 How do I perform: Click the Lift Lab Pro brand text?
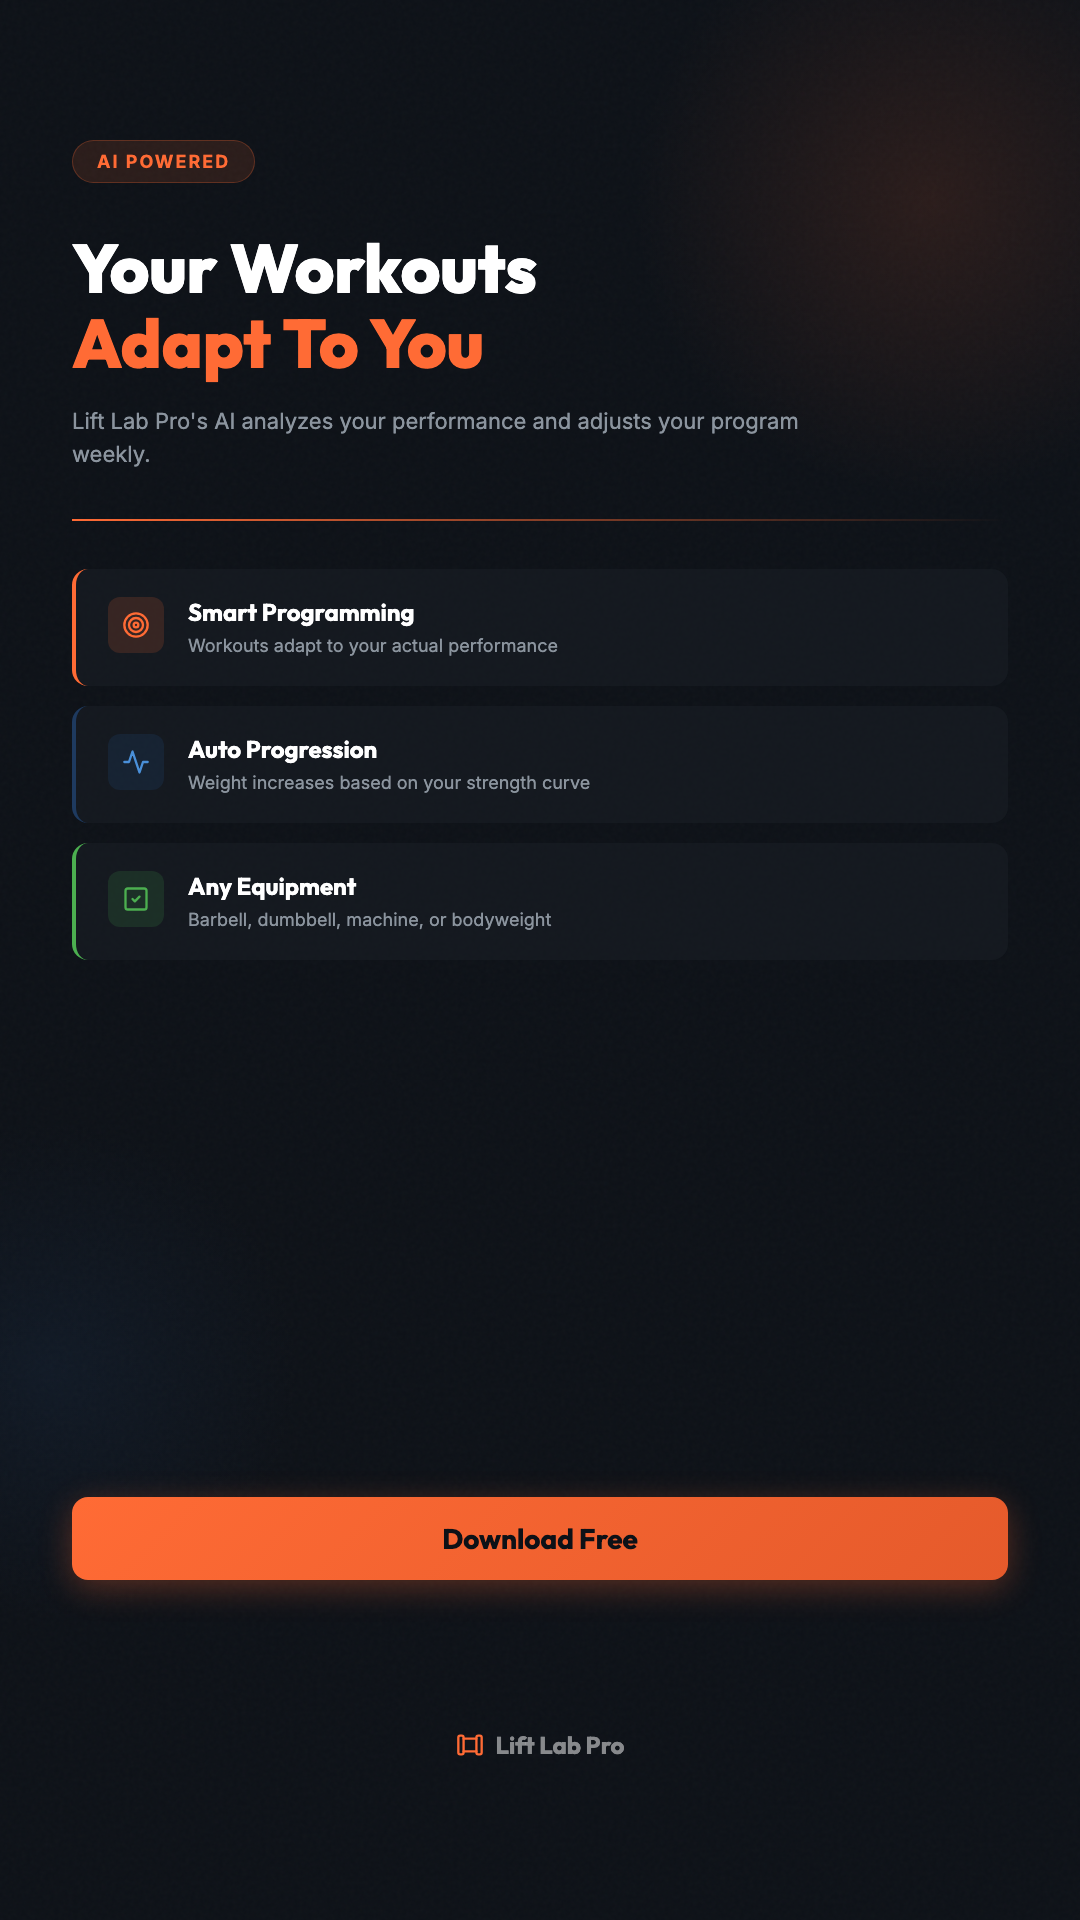tap(560, 1746)
